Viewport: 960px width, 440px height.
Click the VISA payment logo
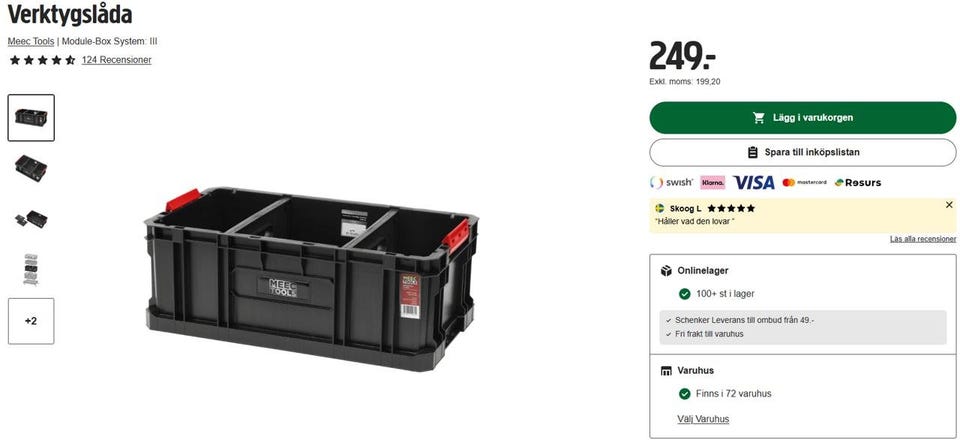(754, 182)
